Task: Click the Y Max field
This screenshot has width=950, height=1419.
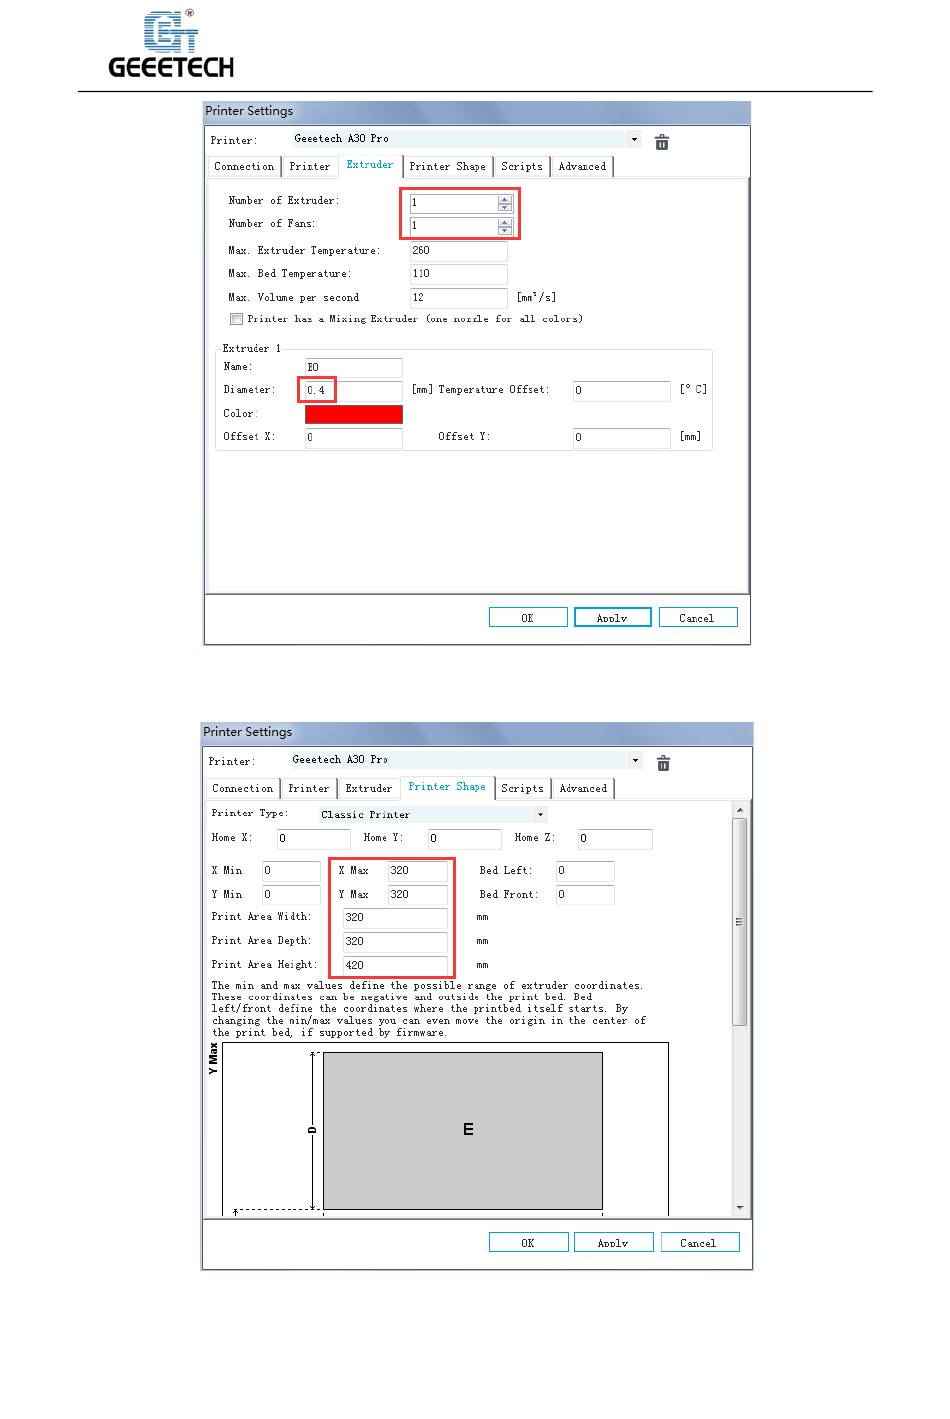Action: (417, 895)
